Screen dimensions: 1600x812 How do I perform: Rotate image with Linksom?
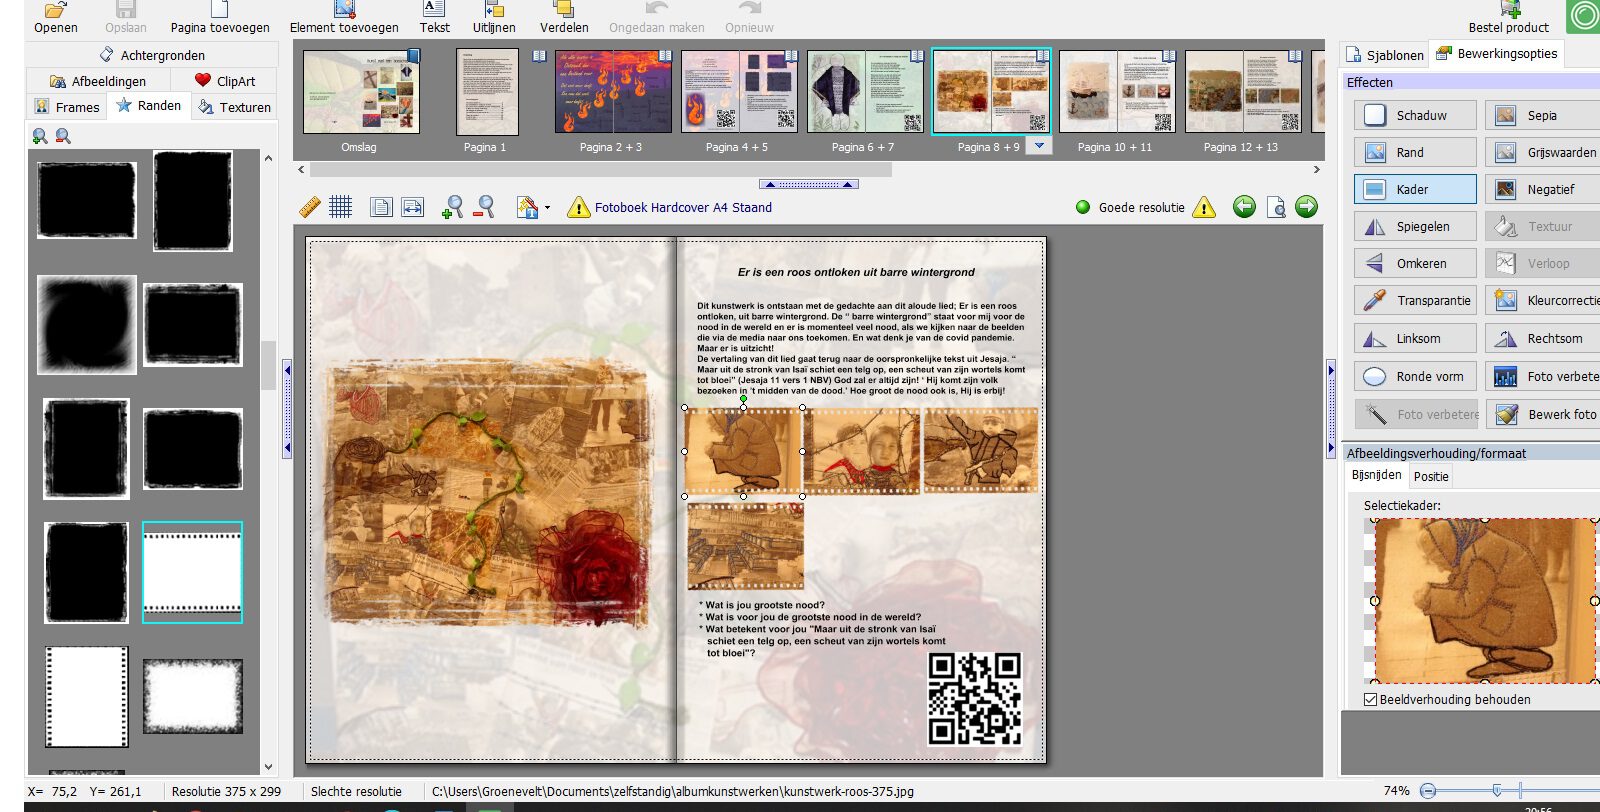(1415, 338)
